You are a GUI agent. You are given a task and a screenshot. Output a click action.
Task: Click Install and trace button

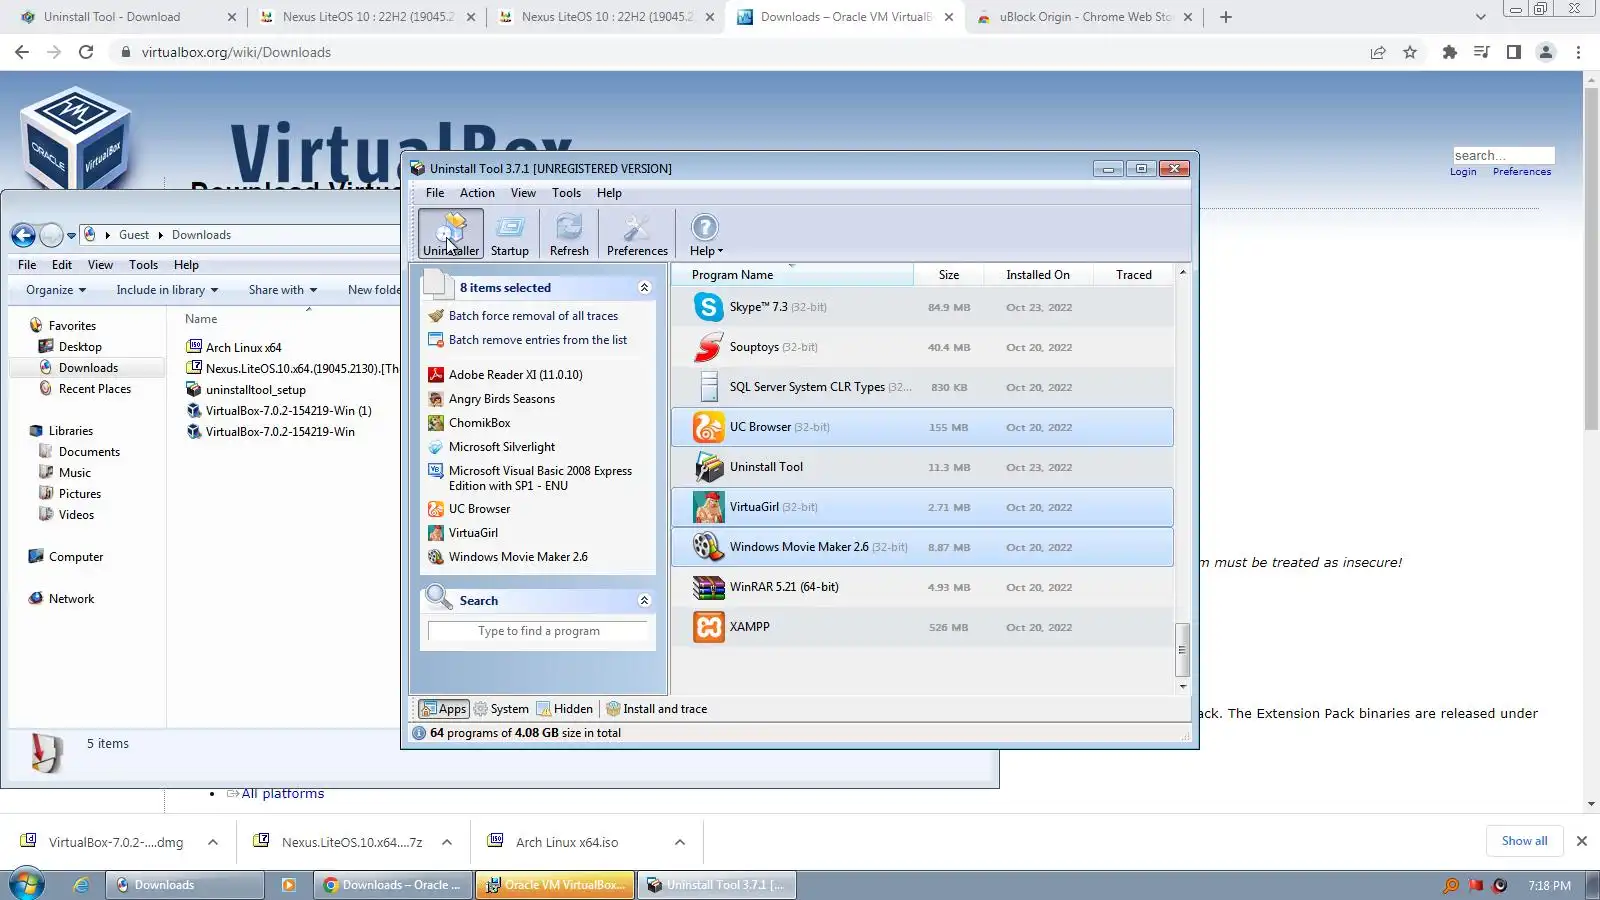[x=656, y=709]
